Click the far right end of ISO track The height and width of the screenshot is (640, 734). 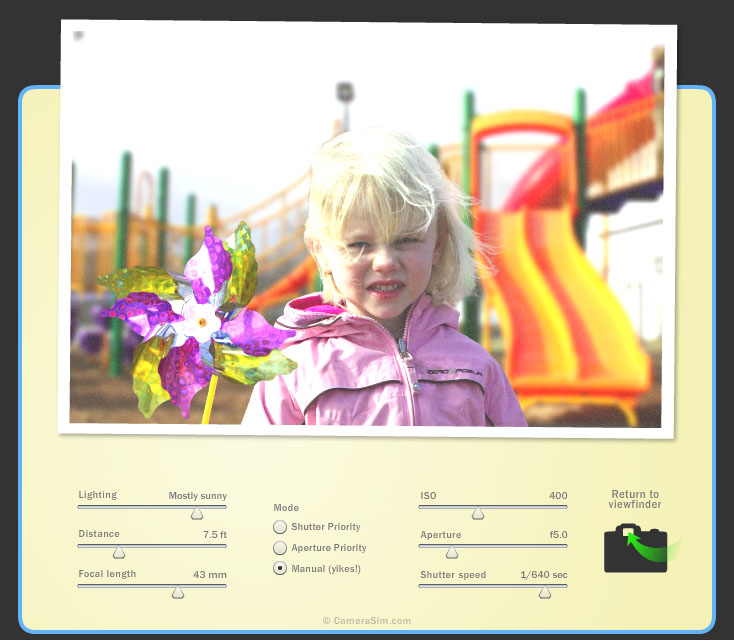(565, 507)
